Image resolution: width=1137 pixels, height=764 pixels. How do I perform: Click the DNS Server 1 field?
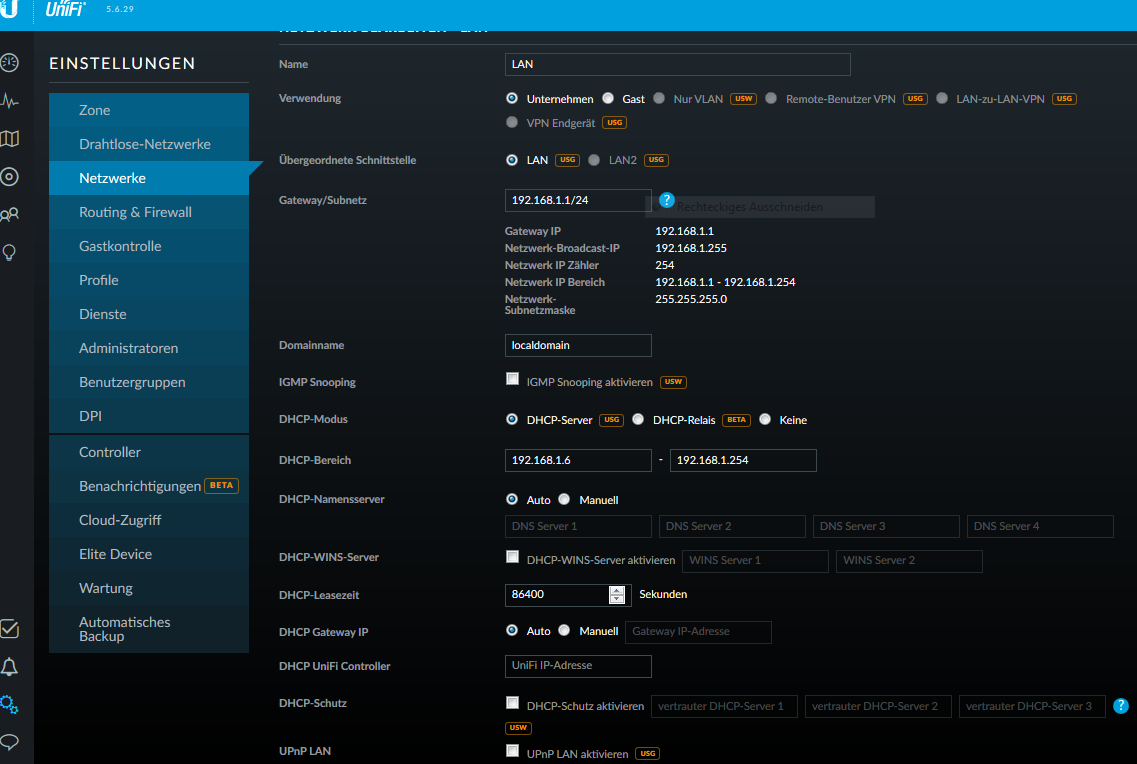[578, 526]
